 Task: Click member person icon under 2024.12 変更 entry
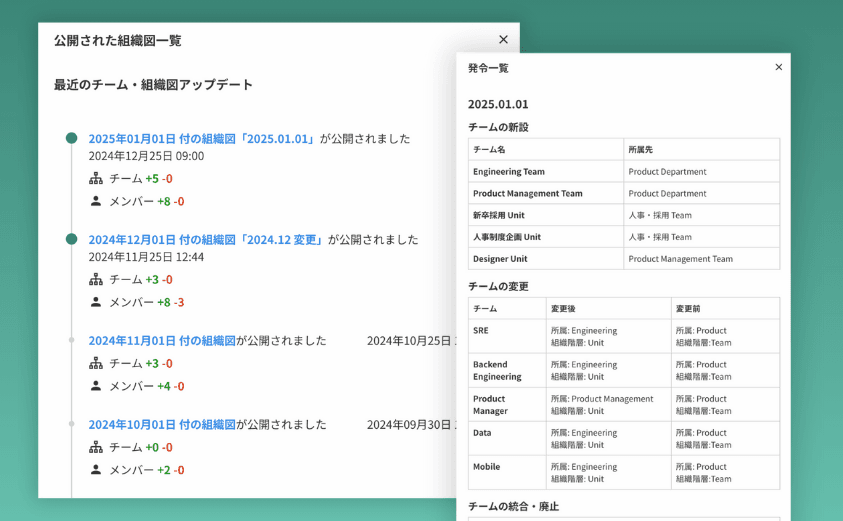tap(96, 302)
